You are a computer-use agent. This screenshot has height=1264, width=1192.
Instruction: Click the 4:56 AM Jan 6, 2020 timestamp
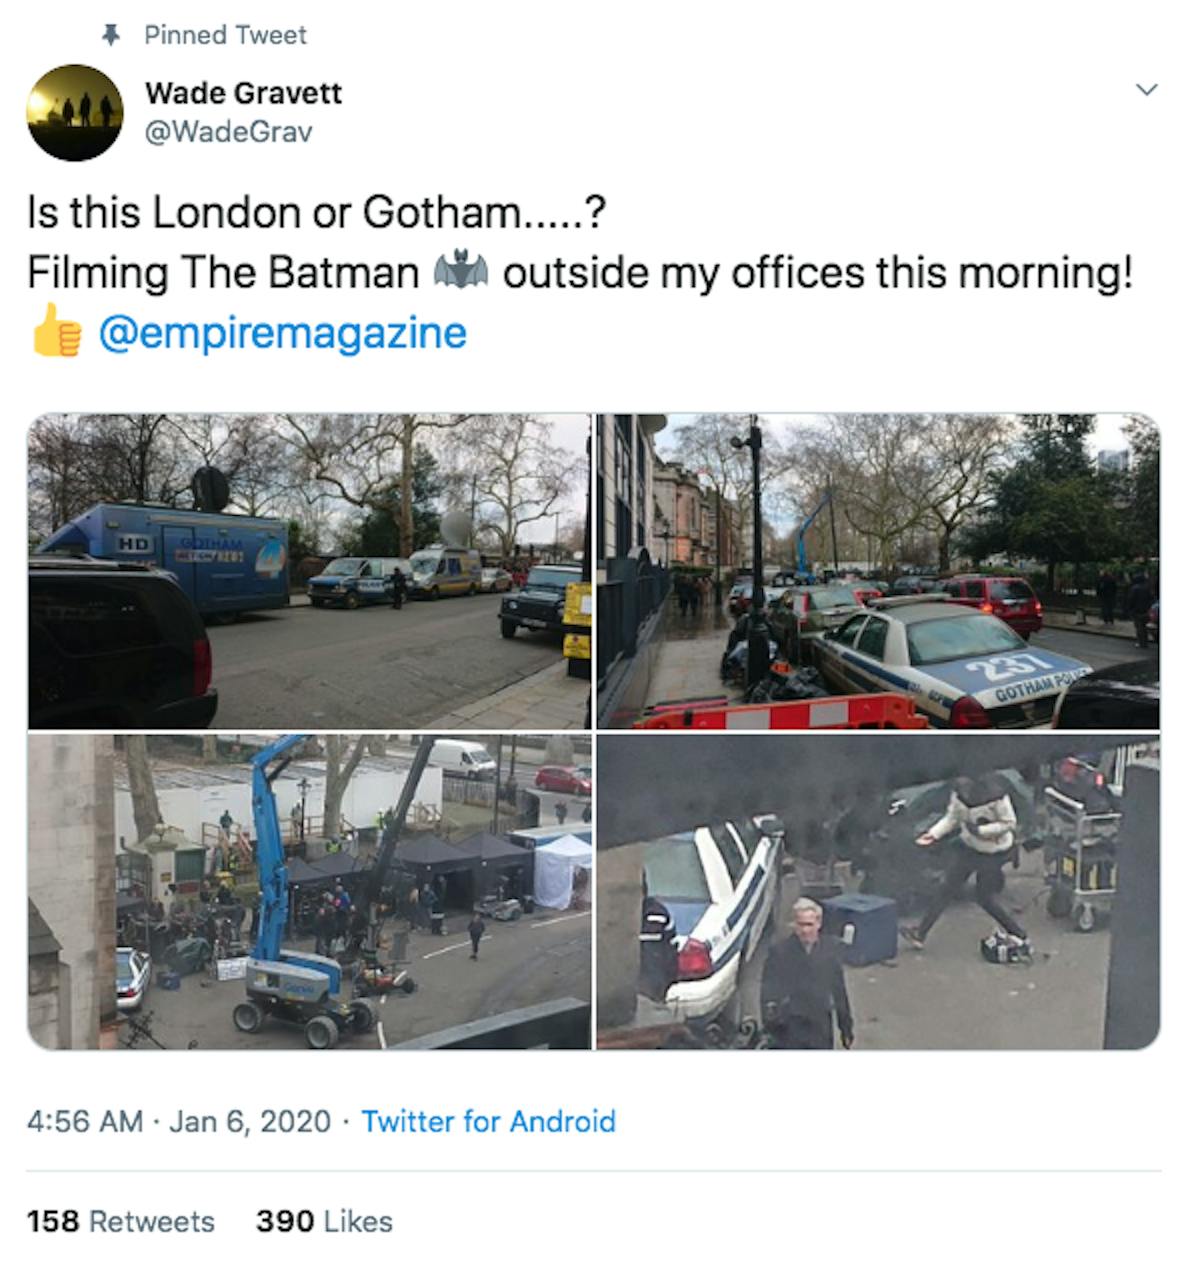click(179, 1121)
